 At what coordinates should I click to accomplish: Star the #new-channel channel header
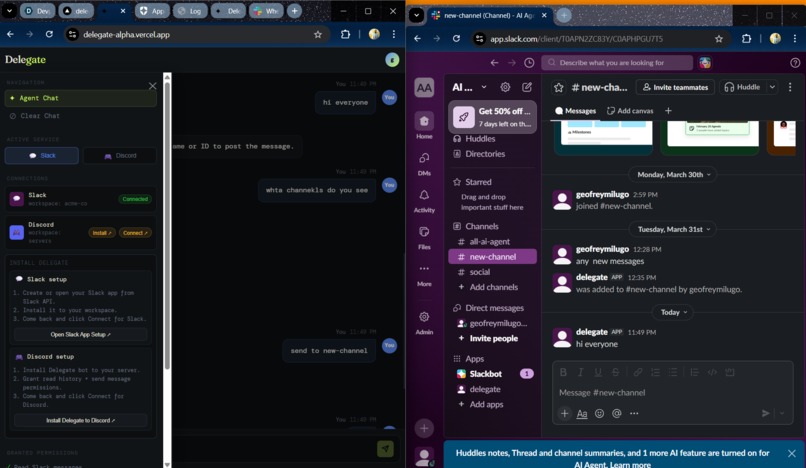coord(559,87)
